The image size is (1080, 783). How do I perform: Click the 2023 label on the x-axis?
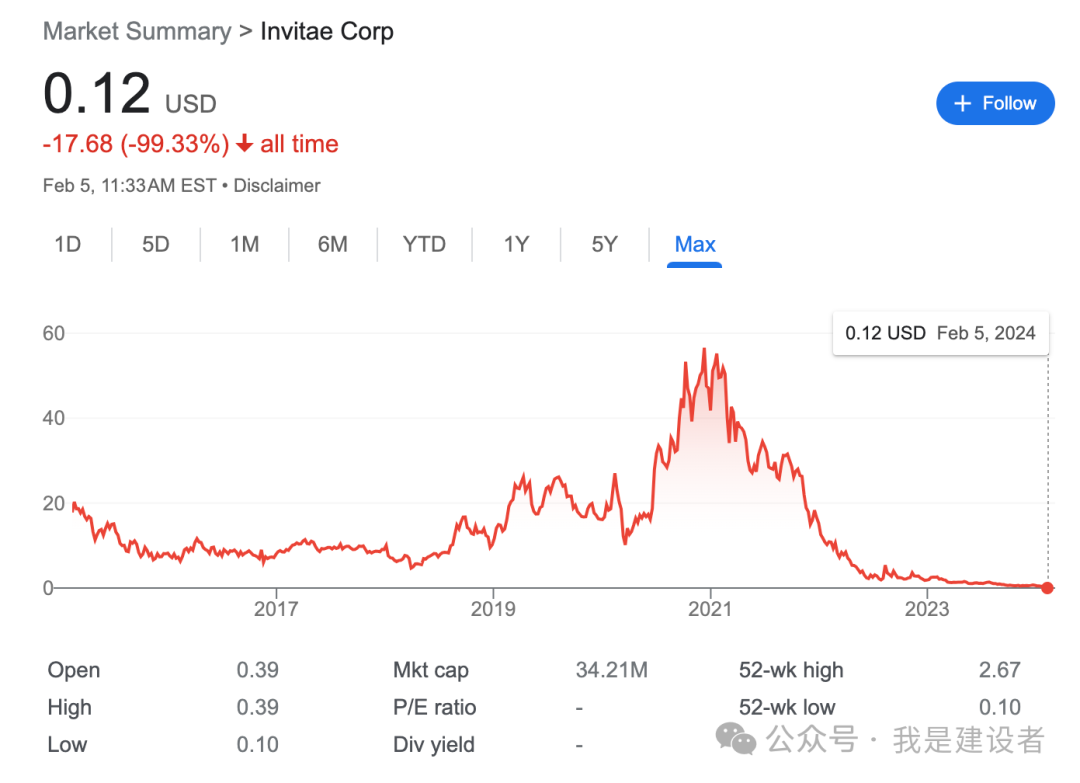coord(926,608)
